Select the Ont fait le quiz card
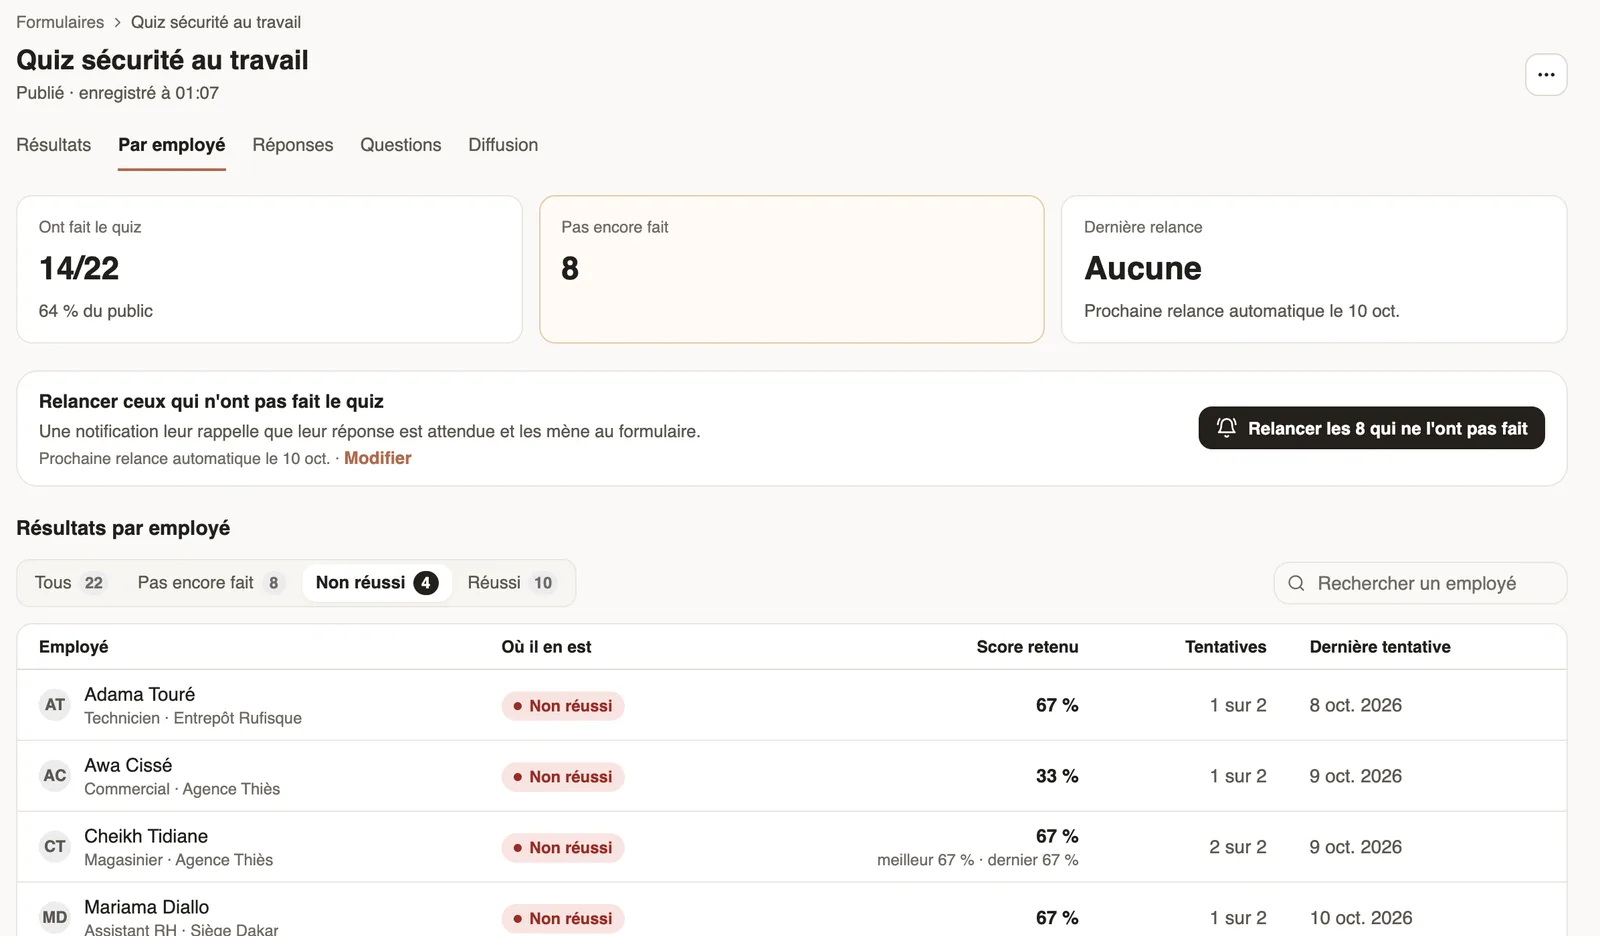 (269, 269)
